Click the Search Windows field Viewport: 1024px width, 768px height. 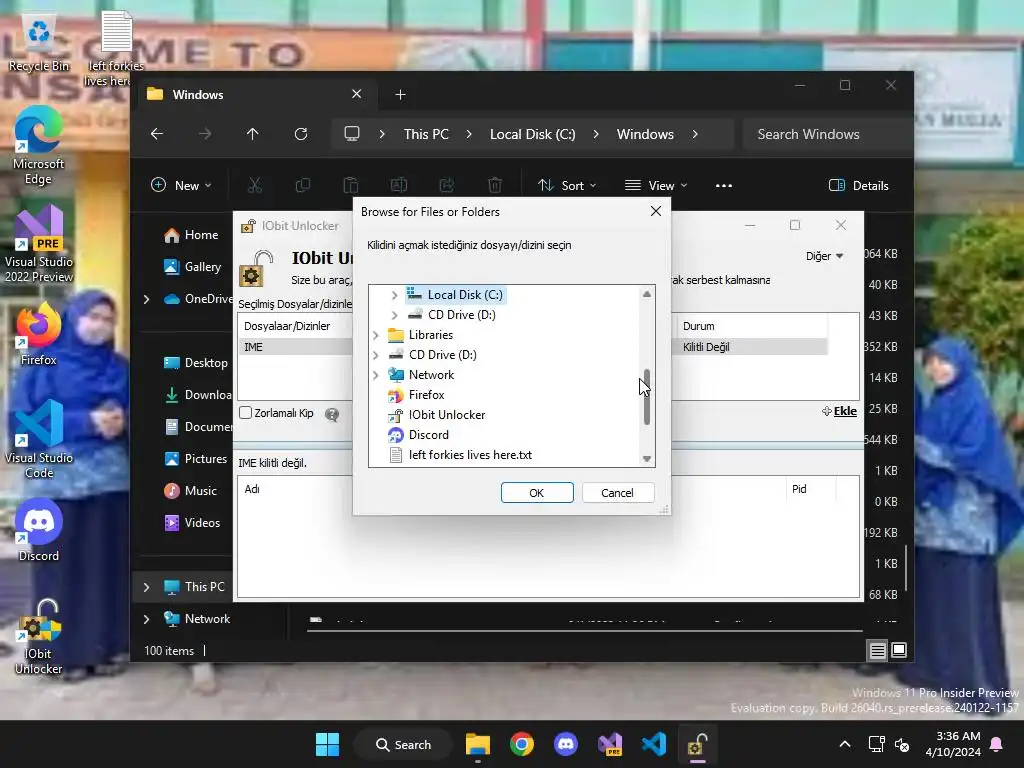pos(827,134)
